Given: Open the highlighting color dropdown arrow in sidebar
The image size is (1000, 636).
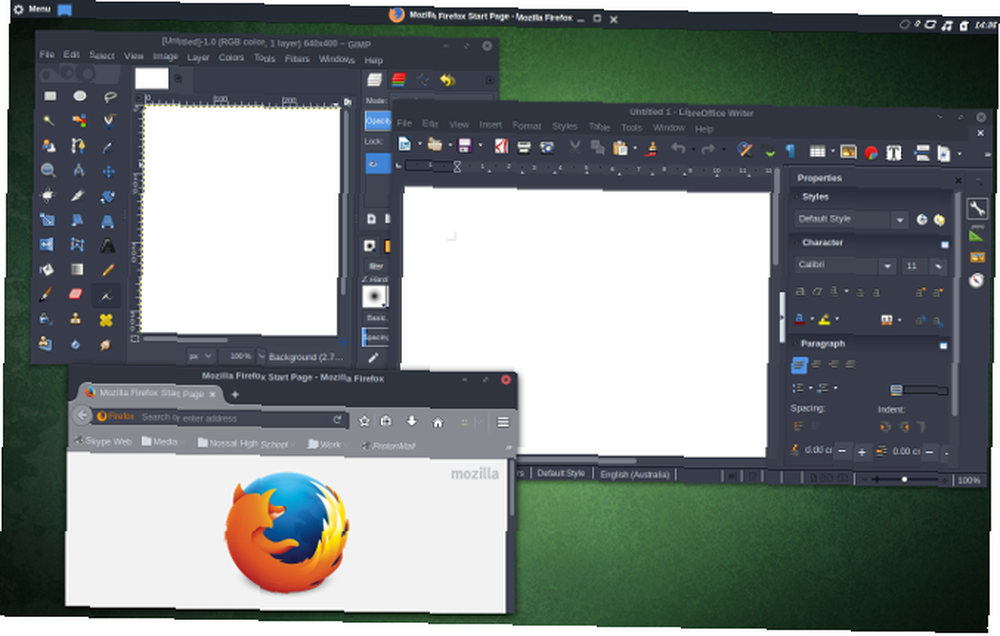Looking at the screenshot, I should 837,318.
